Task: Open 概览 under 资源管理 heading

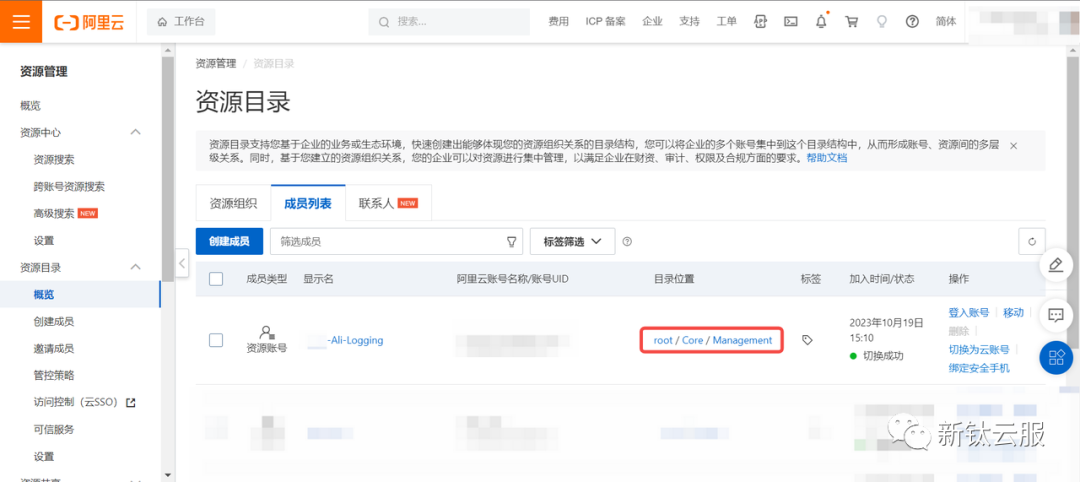Action: [x=30, y=105]
